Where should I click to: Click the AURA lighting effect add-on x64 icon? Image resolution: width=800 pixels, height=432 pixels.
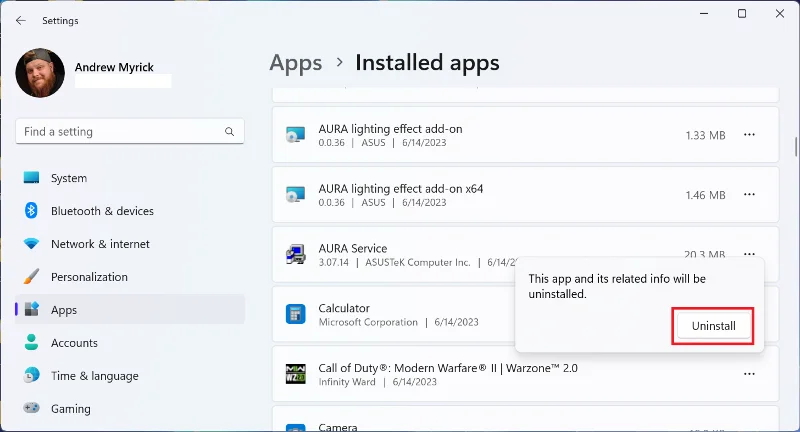[x=295, y=195]
